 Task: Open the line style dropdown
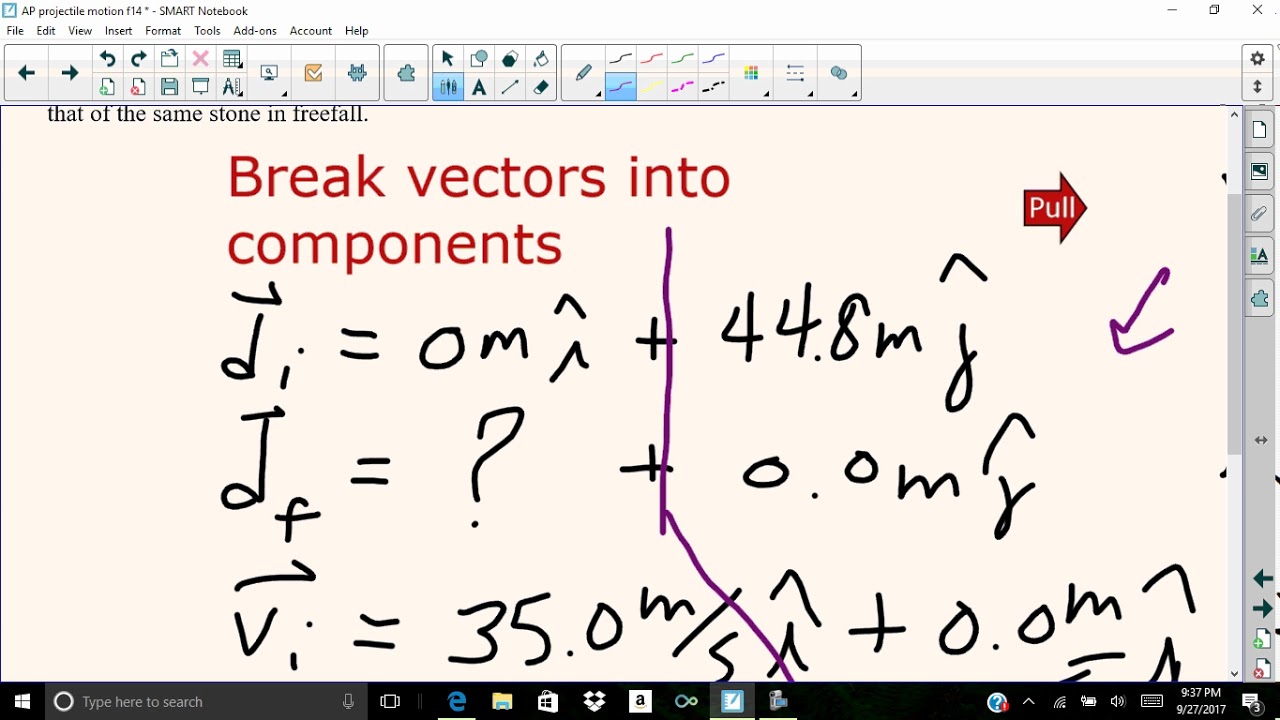(796, 73)
